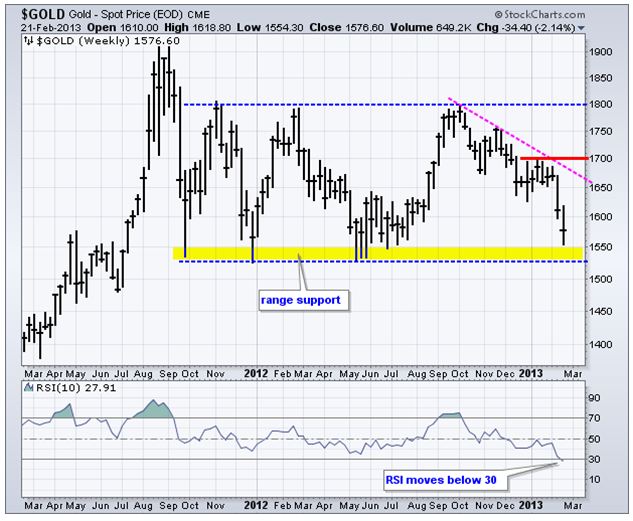Screen dimensions: 633x521
Task: Click the 1800 price axis label
Action: tap(600, 105)
